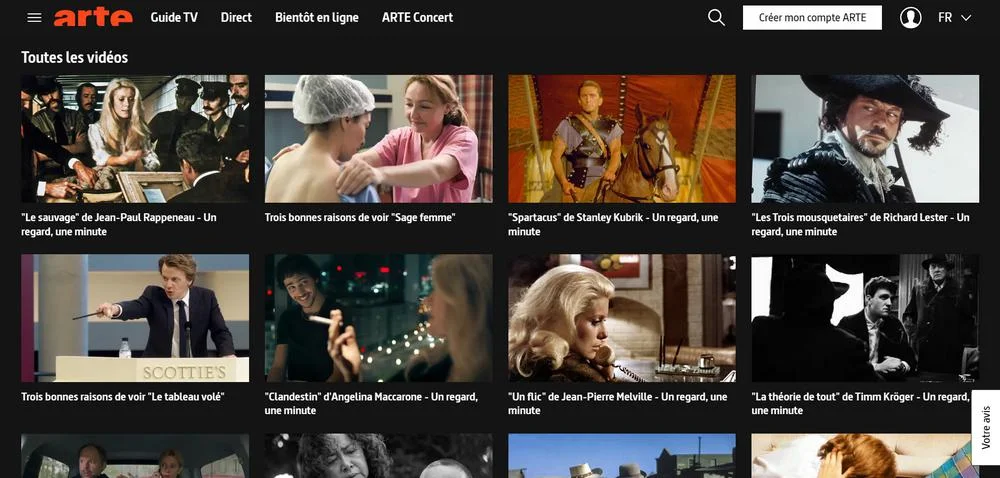Click the ARTE logo
This screenshot has height=478, width=1000.
pyautogui.click(x=93, y=17)
